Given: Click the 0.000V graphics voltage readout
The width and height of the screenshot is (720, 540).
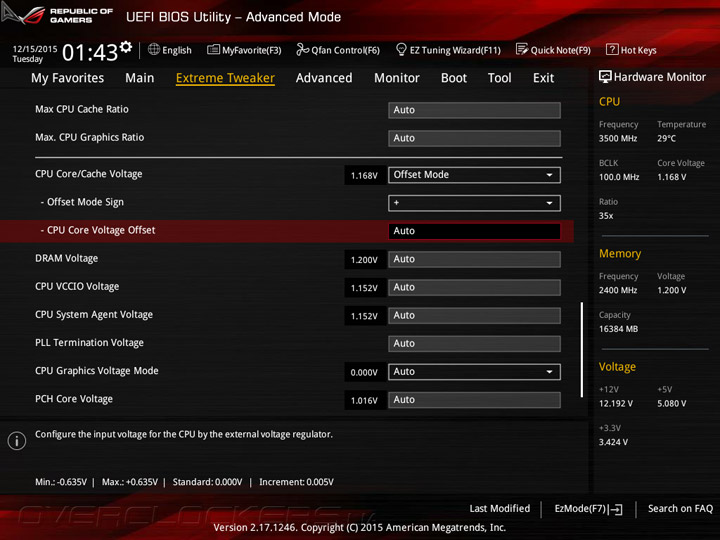Looking at the screenshot, I should pos(365,372).
